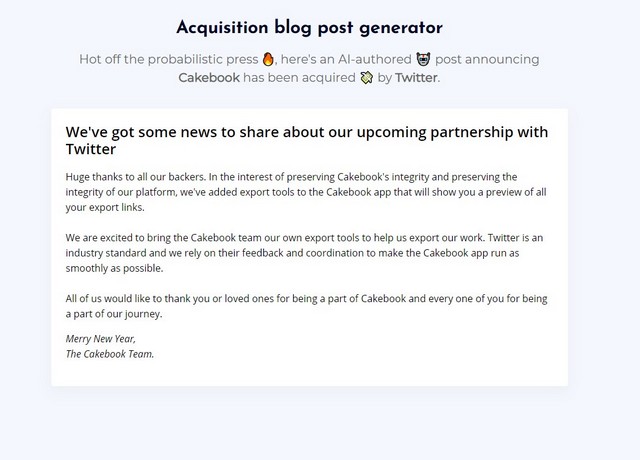Click bold Cakebook name in subtitle
This screenshot has width=640, height=460.
click(209, 78)
